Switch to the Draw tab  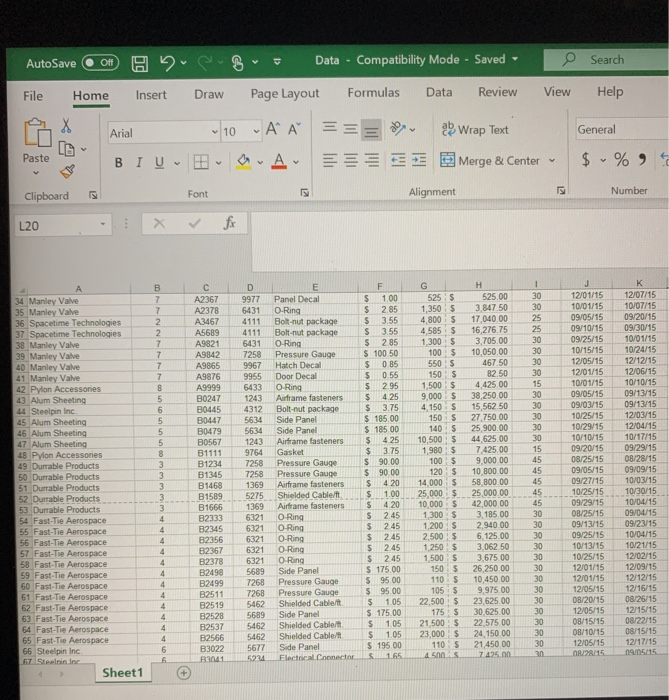[208, 94]
